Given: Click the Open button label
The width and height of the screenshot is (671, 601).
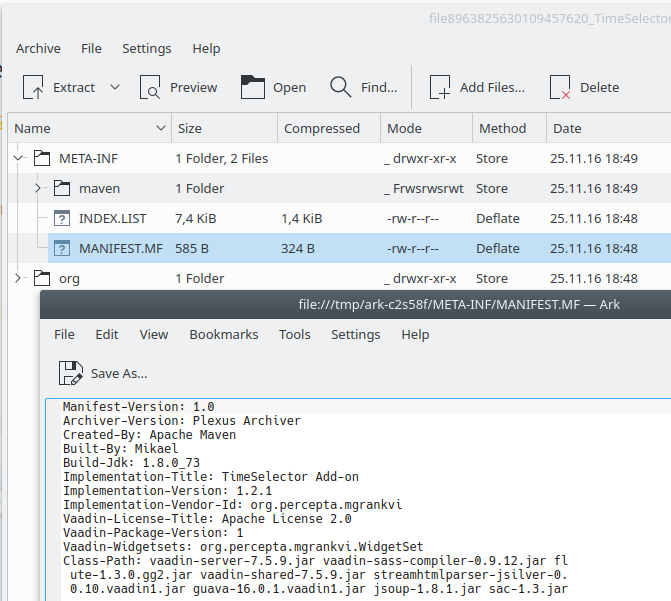Looking at the screenshot, I should pyautogui.click(x=290, y=87).
